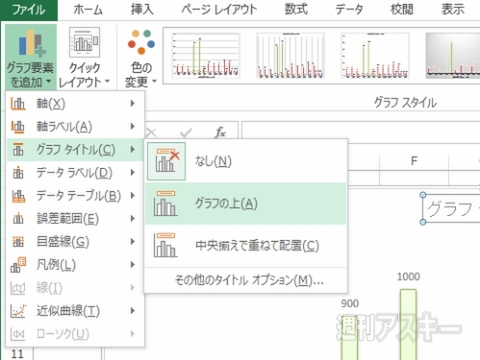Select the chart title box グラフ
The height and width of the screenshot is (360, 480).
(451, 209)
